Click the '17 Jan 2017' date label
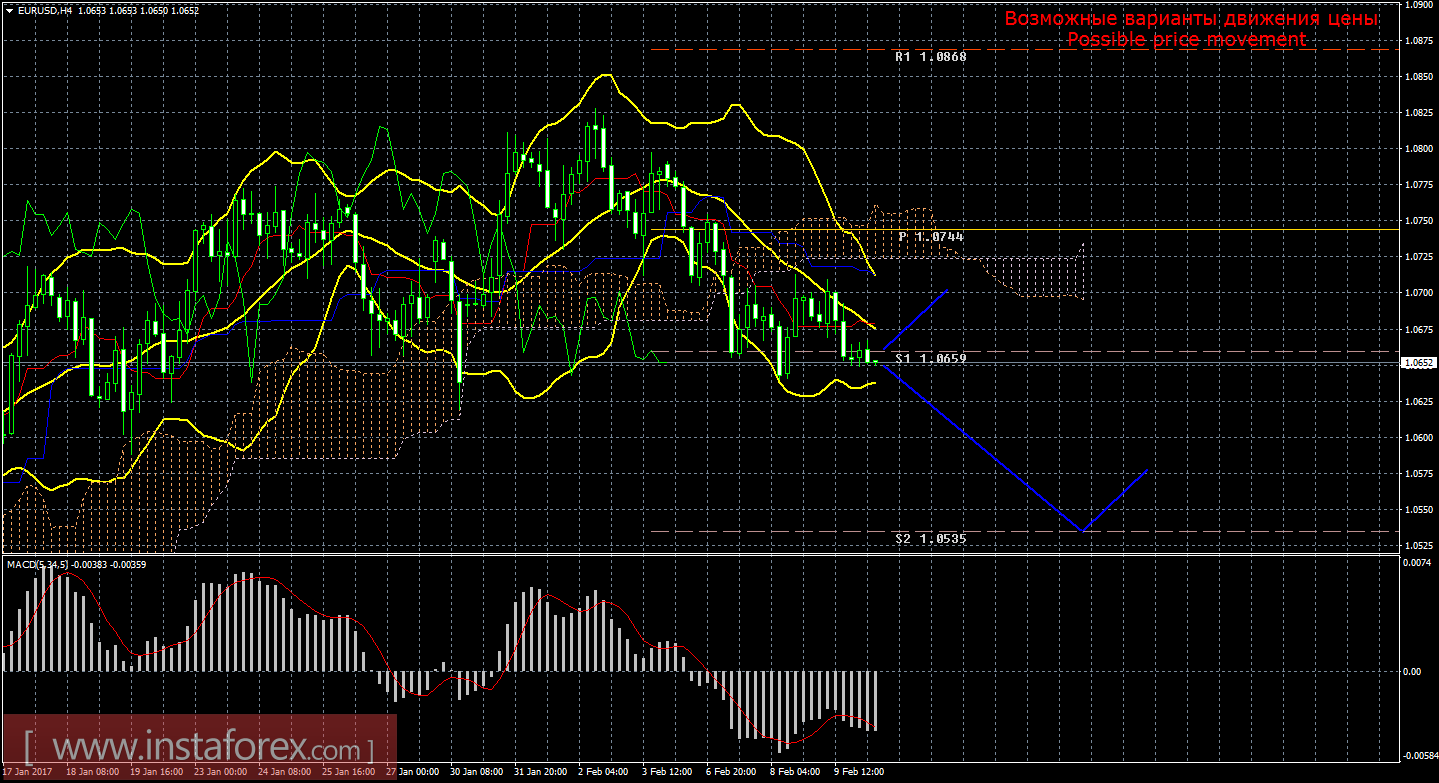 coord(28,773)
